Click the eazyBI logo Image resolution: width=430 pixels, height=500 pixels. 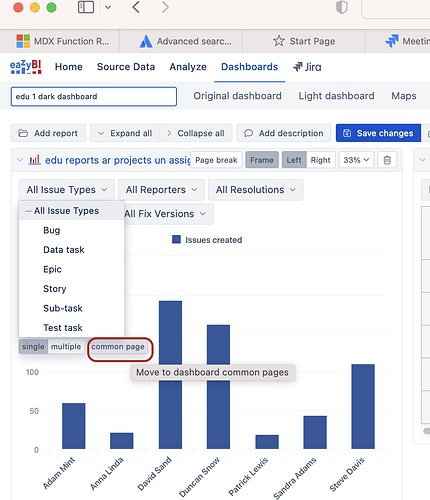pyautogui.click(x=26, y=67)
